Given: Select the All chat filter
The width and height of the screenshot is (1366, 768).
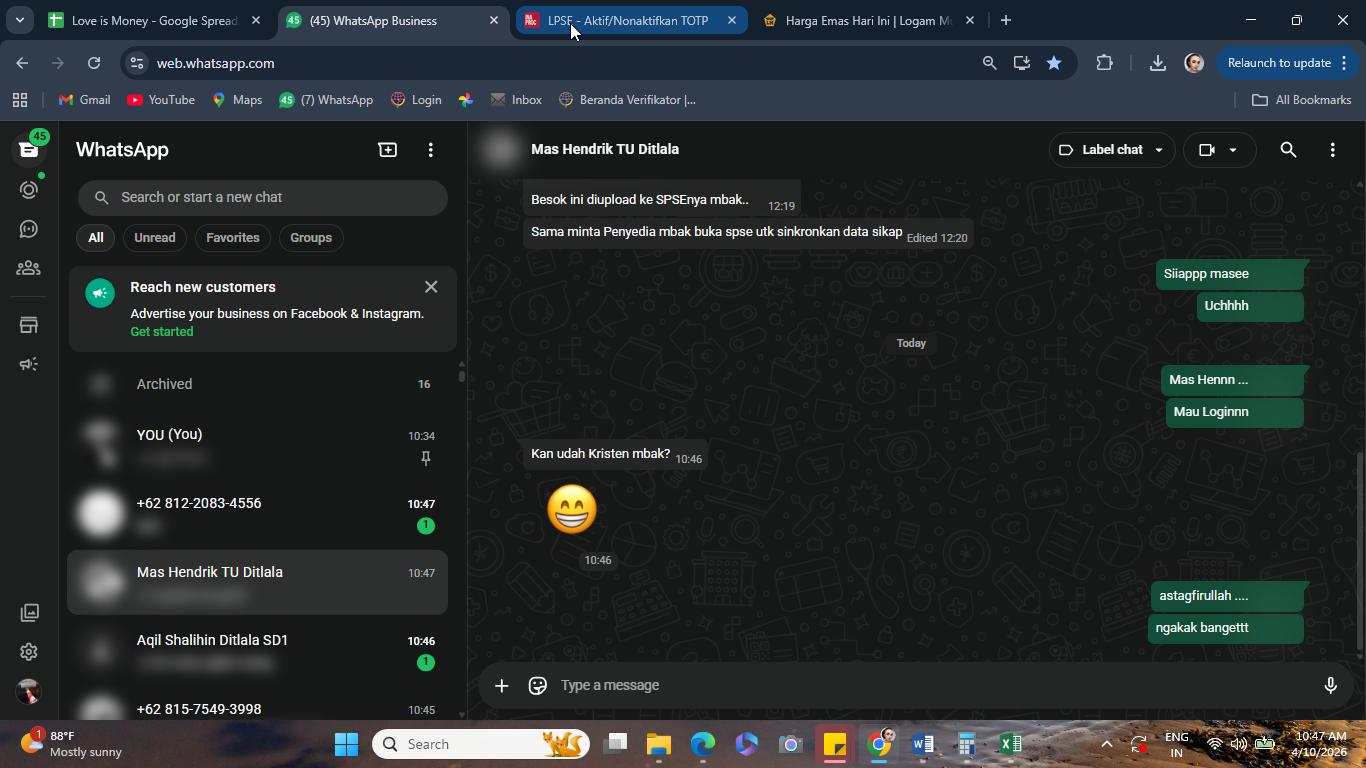Looking at the screenshot, I should point(95,238).
